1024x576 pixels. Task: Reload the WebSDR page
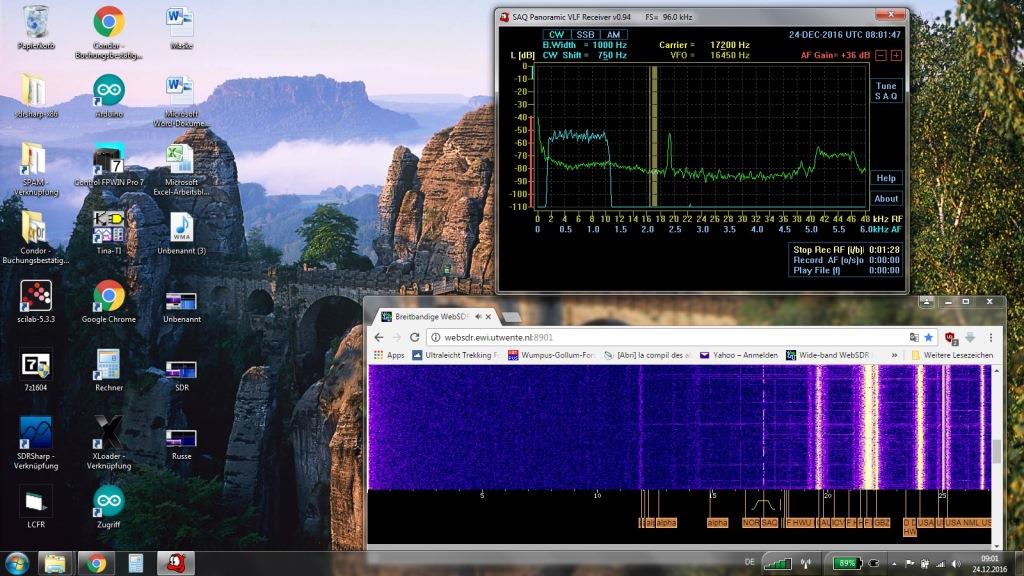pos(414,338)
